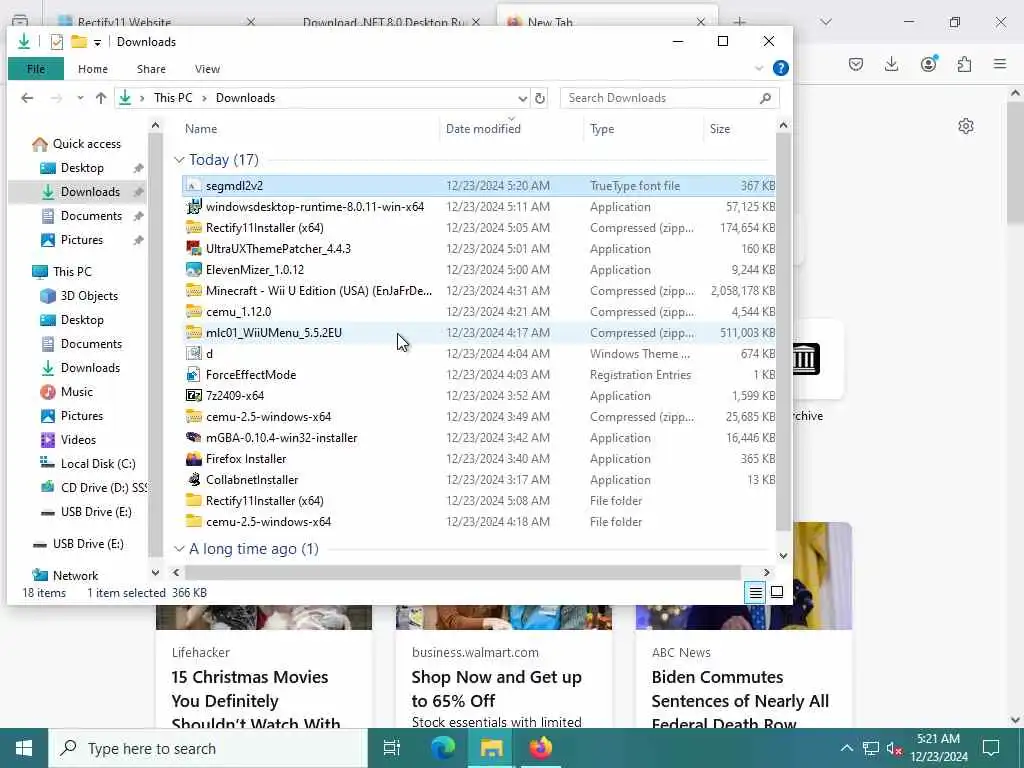Image resolution: width=1024 pixels, height=768 pixels.
Task: Open the View ribbon tab
Action: (x=207, y=69)
